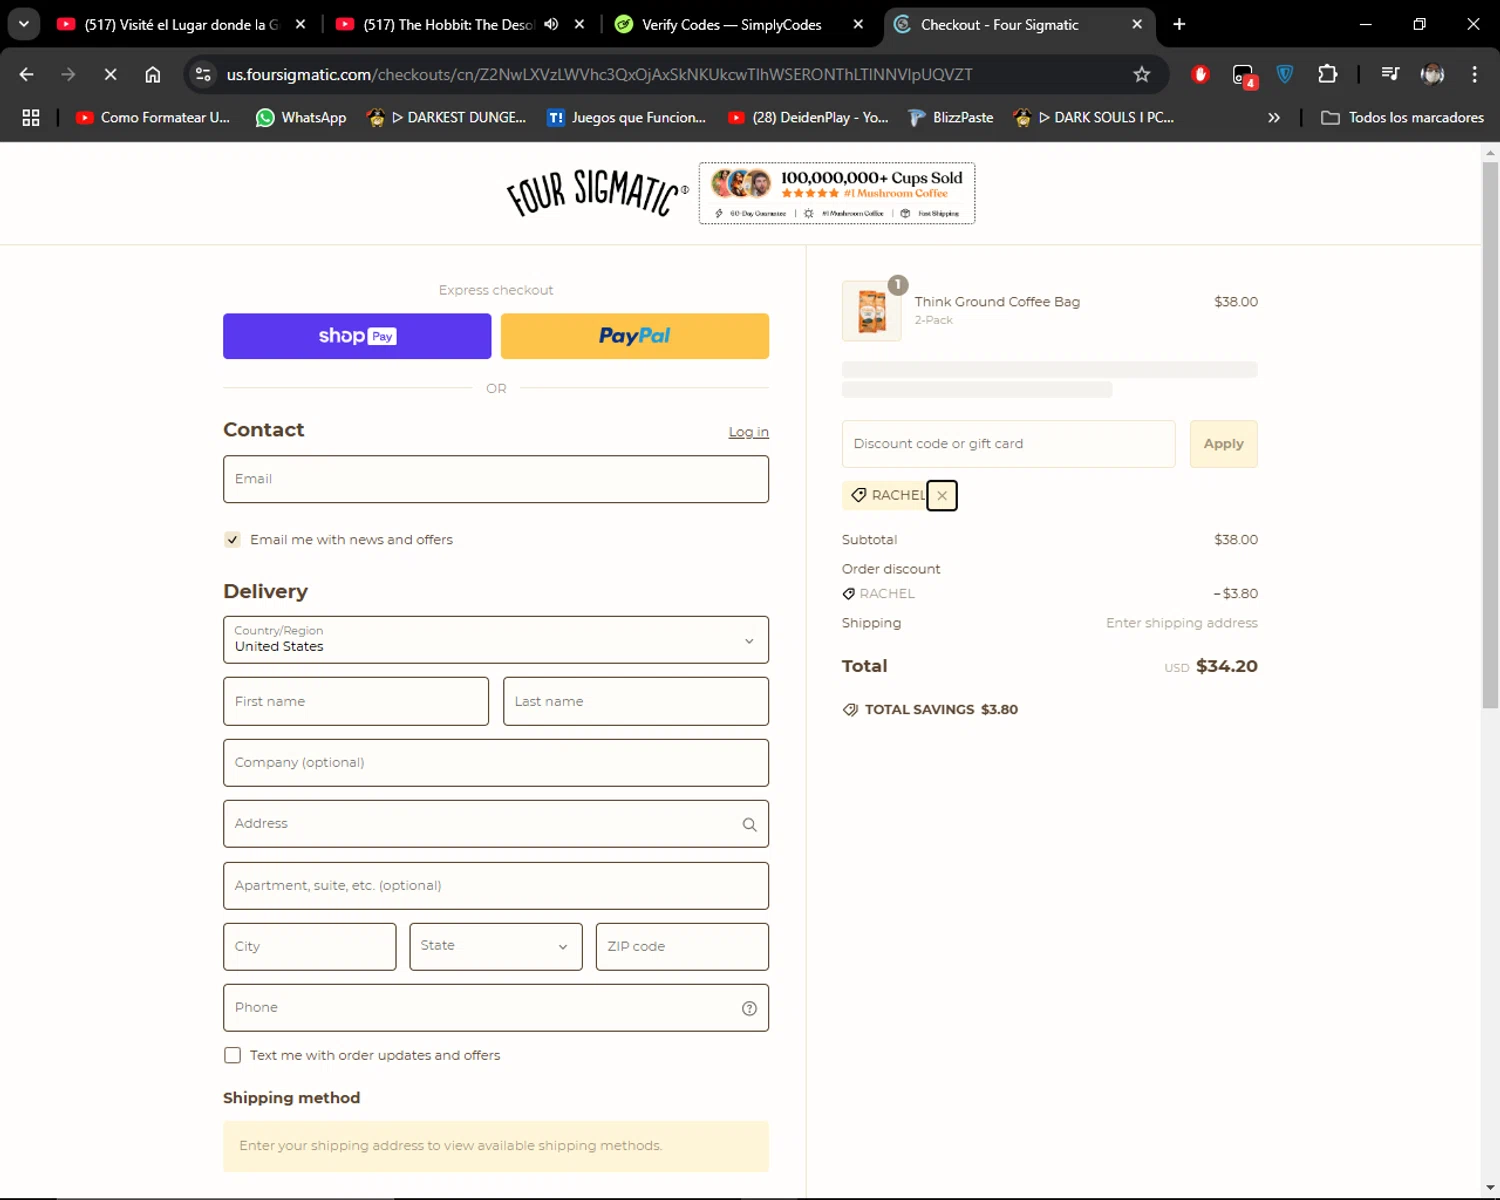Pay with PayPal button

[x=635, y=336]
